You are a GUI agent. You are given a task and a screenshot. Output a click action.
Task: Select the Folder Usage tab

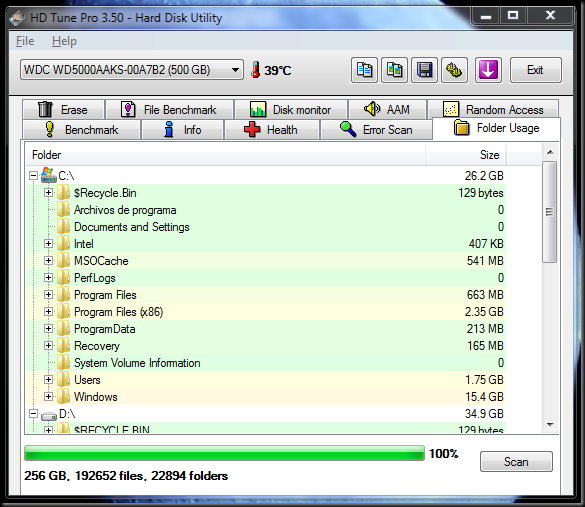(x=497, y=128)
